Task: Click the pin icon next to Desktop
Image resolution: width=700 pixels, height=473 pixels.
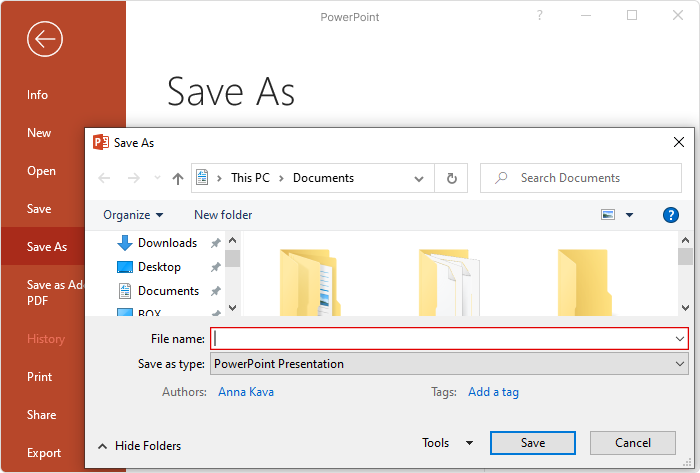Action: (x=216, y=267)
